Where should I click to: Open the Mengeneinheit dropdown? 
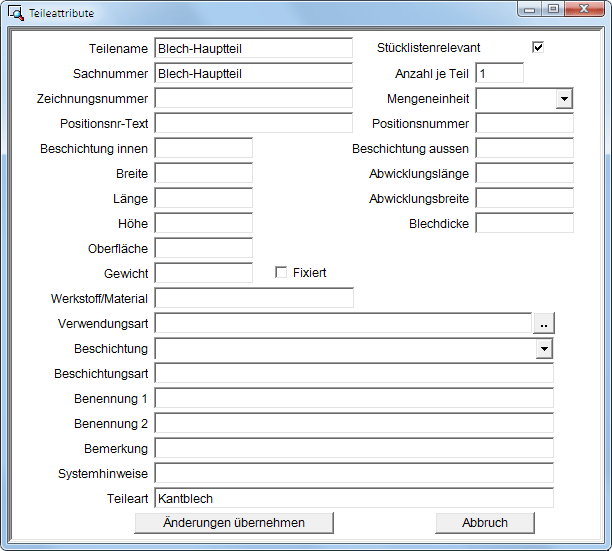[x=564, y=99]
